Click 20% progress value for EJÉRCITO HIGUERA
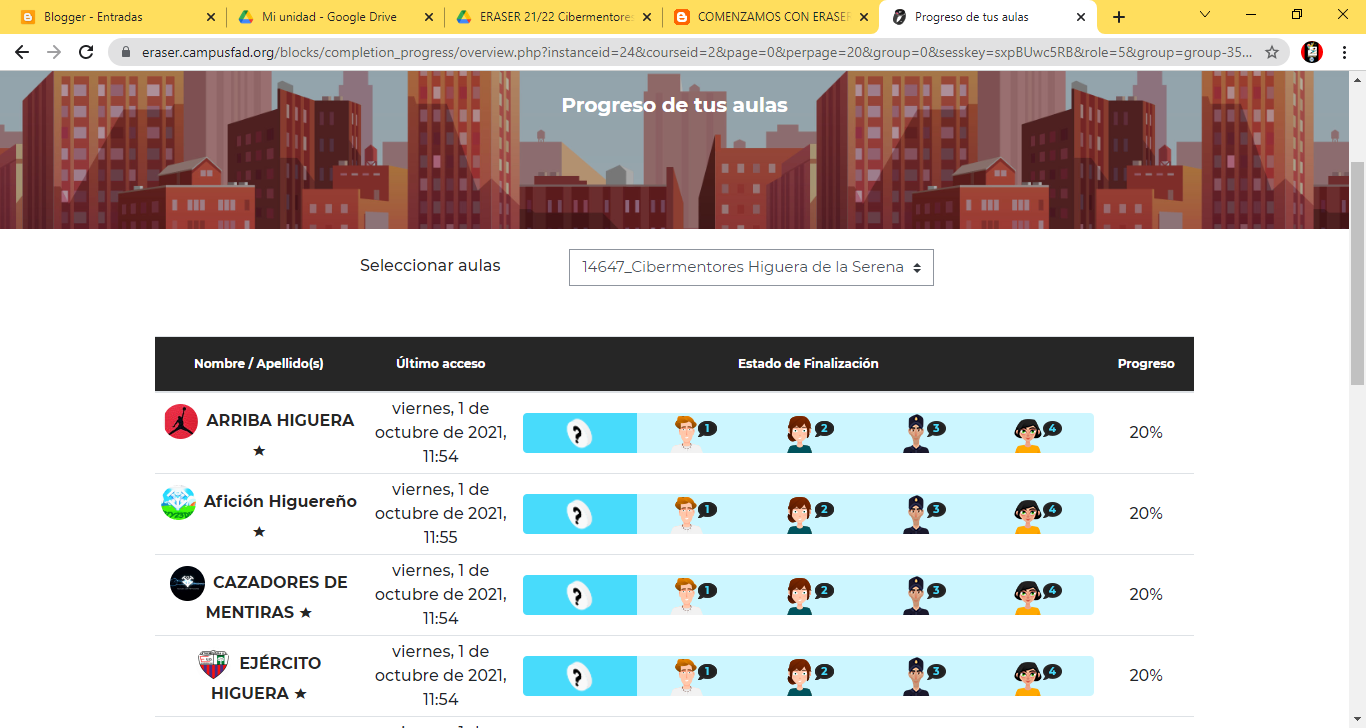Viewport: 1366px width, 728px height. tap(1146, 676)
